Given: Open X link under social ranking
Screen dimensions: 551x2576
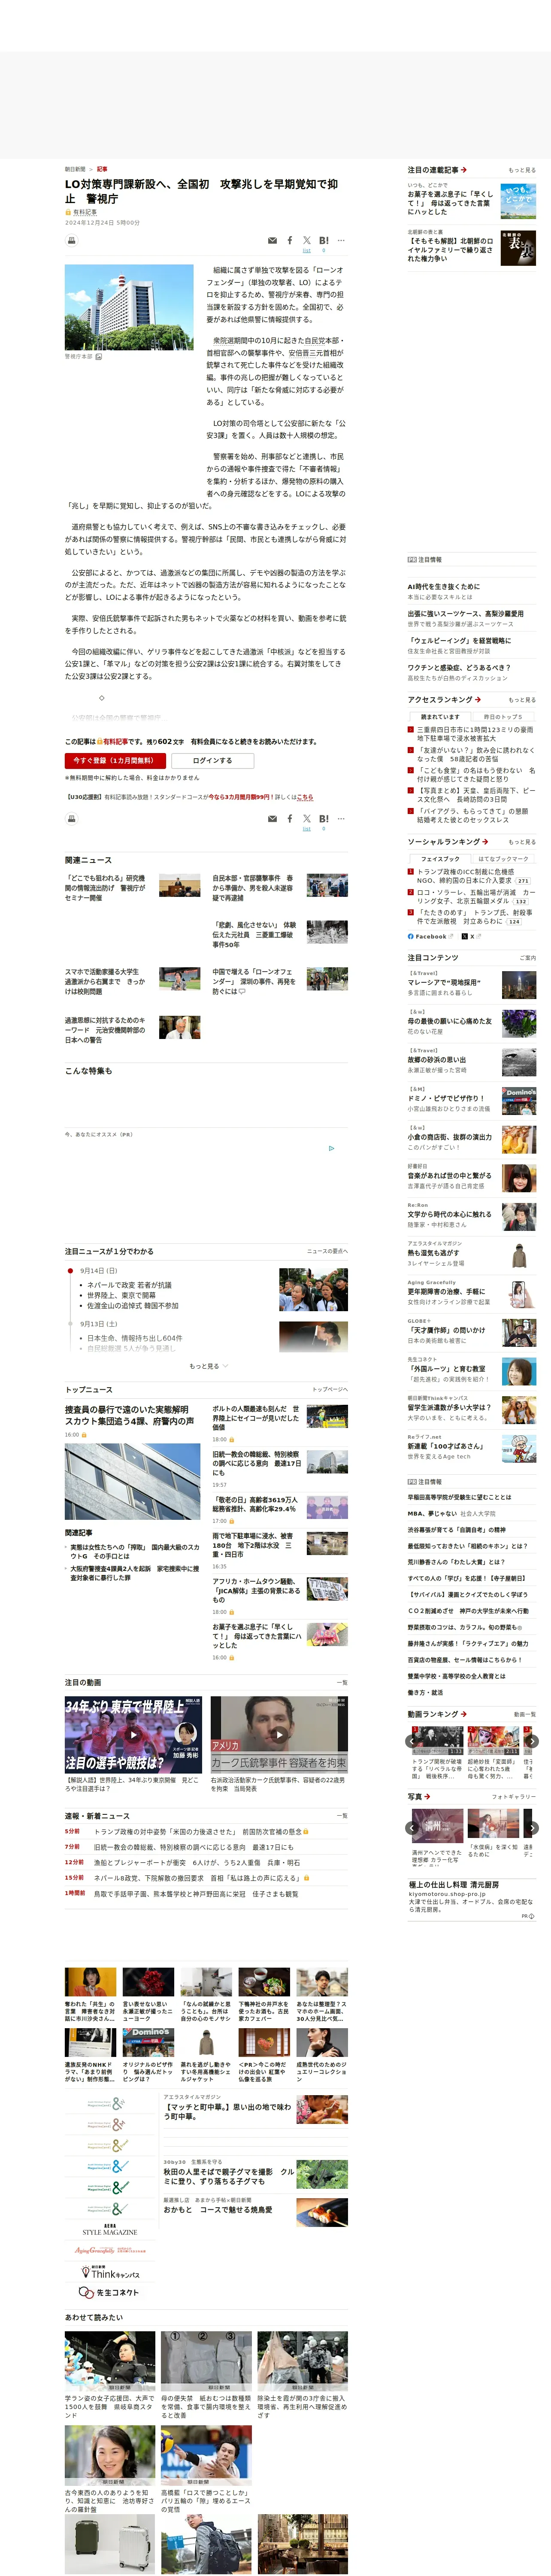Looking at the screenshot, I should (x=471, y=936).
